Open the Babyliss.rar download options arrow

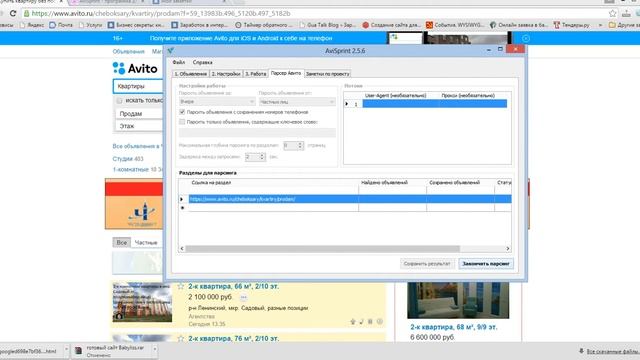pos(155,350)
